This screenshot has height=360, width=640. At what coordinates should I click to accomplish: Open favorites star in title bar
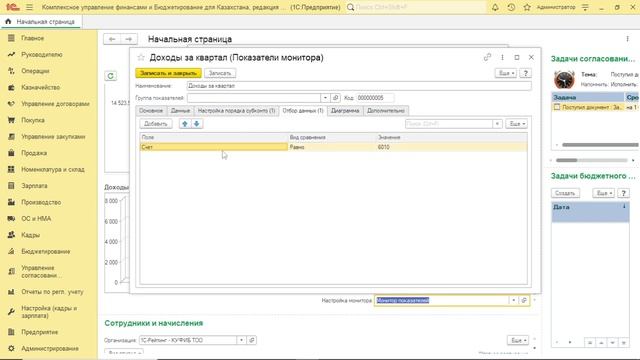(527, 7)
